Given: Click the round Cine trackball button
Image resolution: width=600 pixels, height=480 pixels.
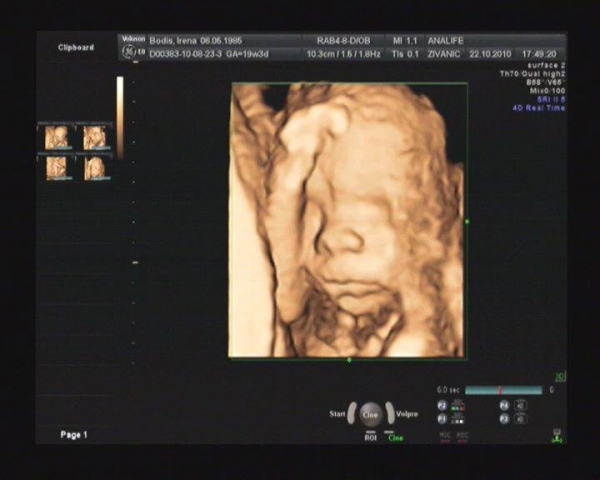Looking at the screenshot, I should point(370,414).
